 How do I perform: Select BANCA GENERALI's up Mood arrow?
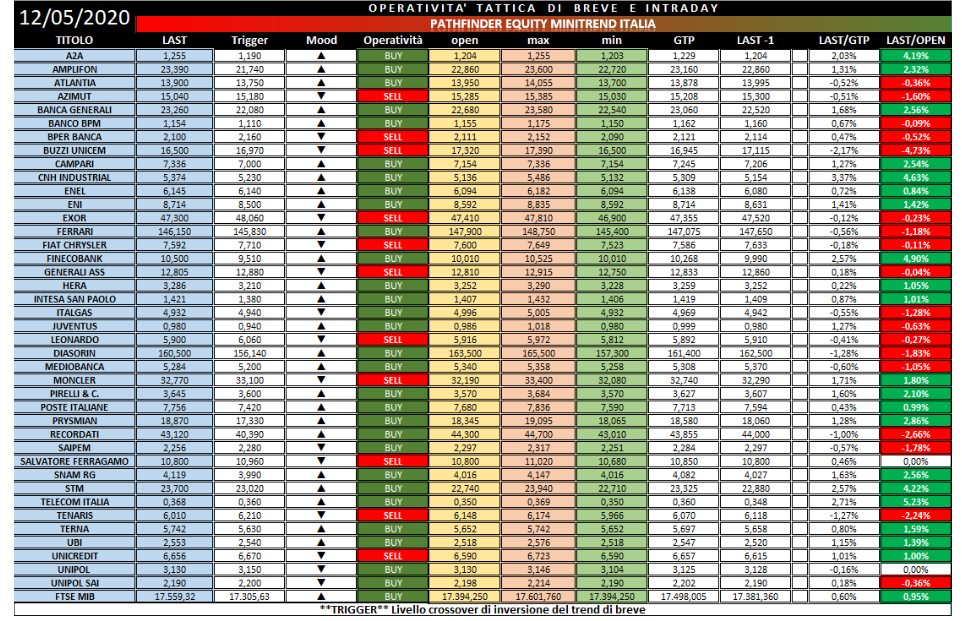tap(321, 110)
